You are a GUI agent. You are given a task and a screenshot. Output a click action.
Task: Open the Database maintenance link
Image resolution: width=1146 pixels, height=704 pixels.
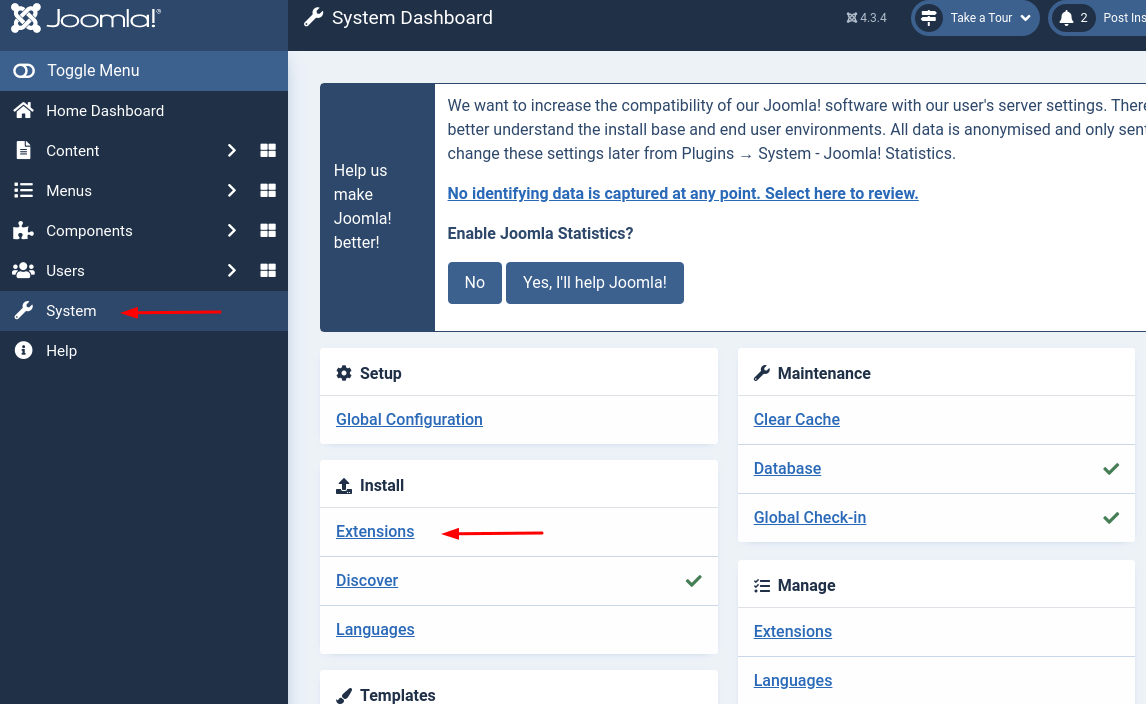787,469
